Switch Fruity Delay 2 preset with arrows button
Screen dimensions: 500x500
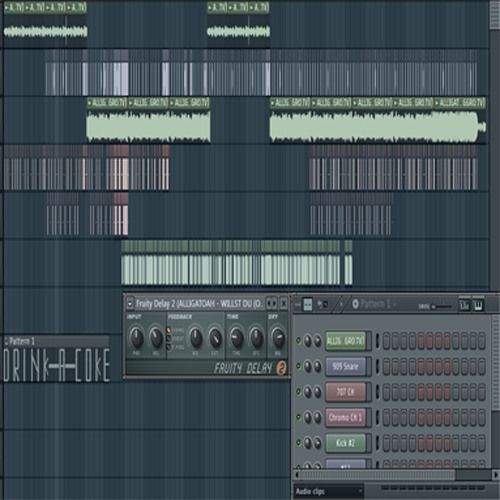272,304
